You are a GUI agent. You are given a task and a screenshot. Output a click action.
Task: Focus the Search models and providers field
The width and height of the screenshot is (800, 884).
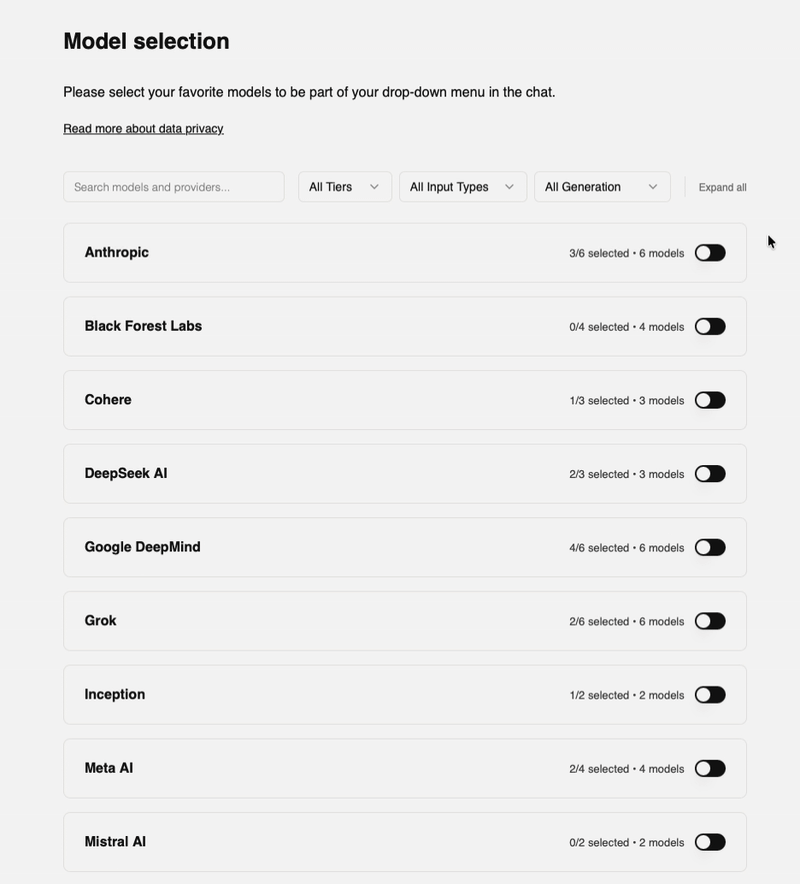click(173, 187)
